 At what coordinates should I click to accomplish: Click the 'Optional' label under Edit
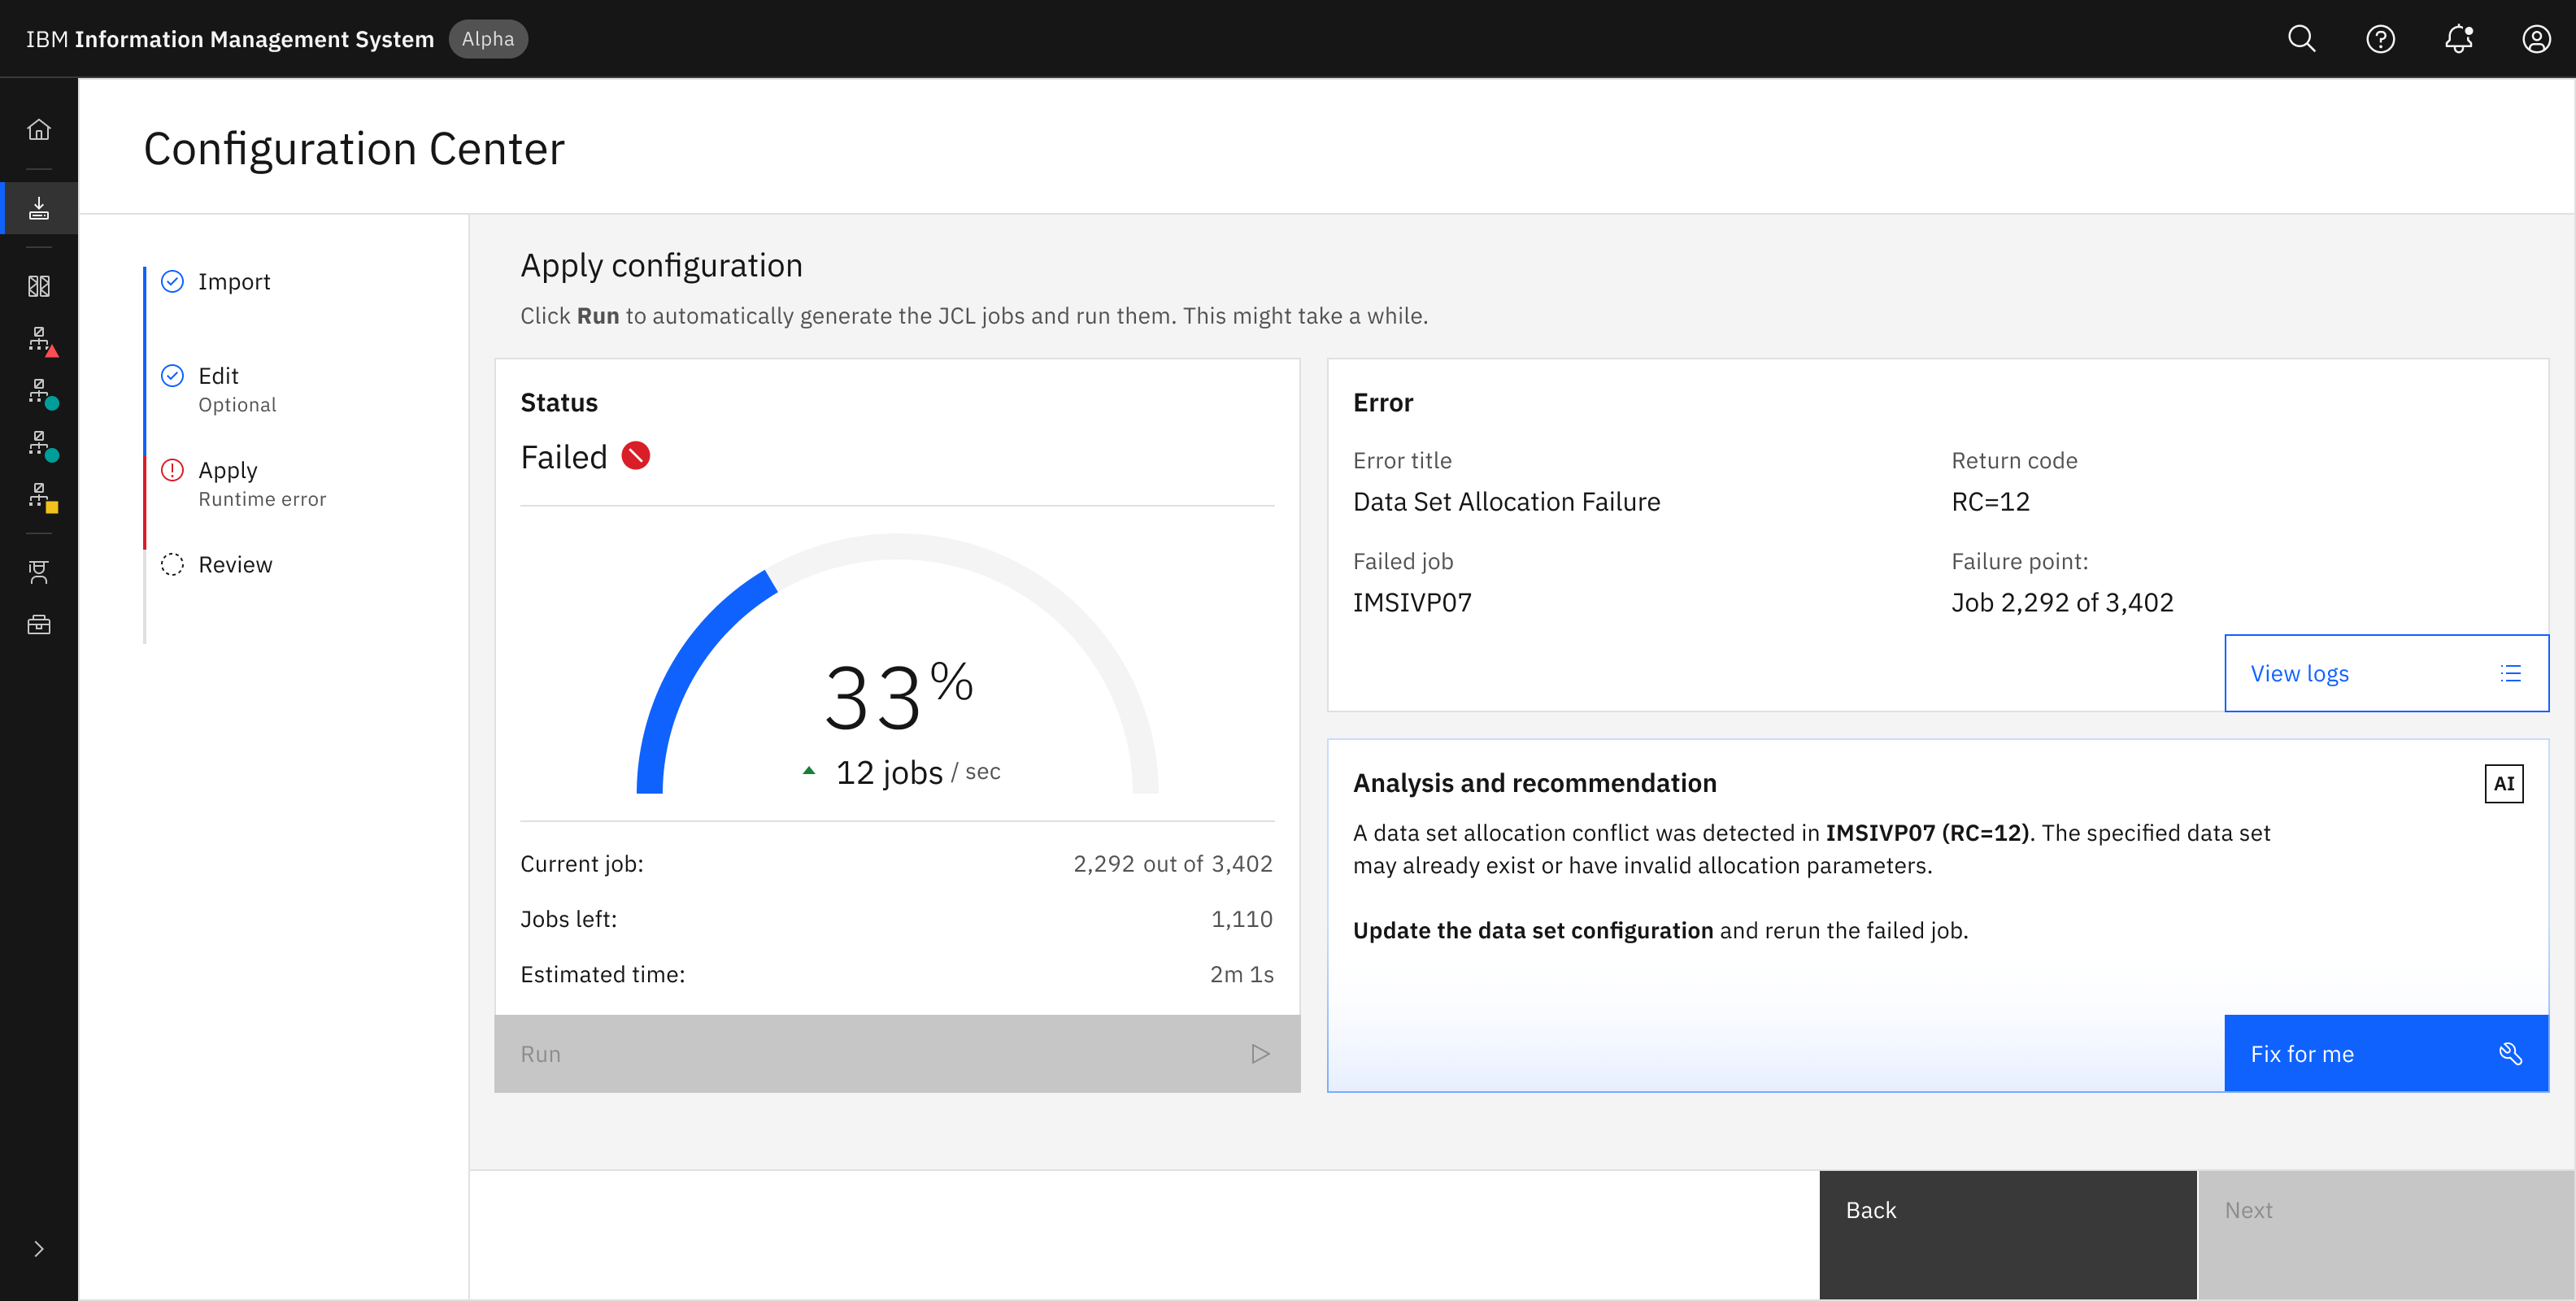[x=237, y=405]
